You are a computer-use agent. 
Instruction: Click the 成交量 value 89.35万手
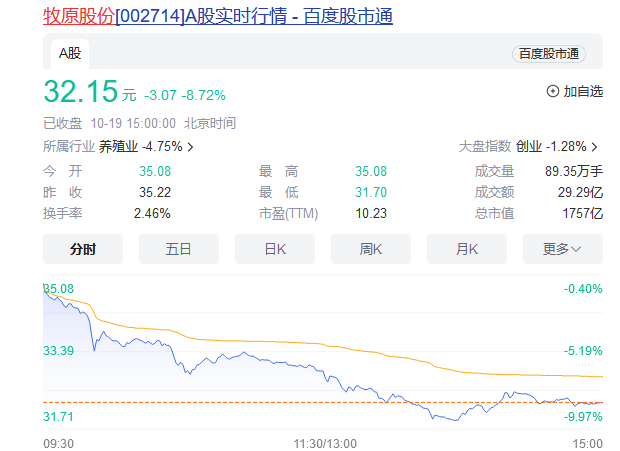[x=574, y=171]
